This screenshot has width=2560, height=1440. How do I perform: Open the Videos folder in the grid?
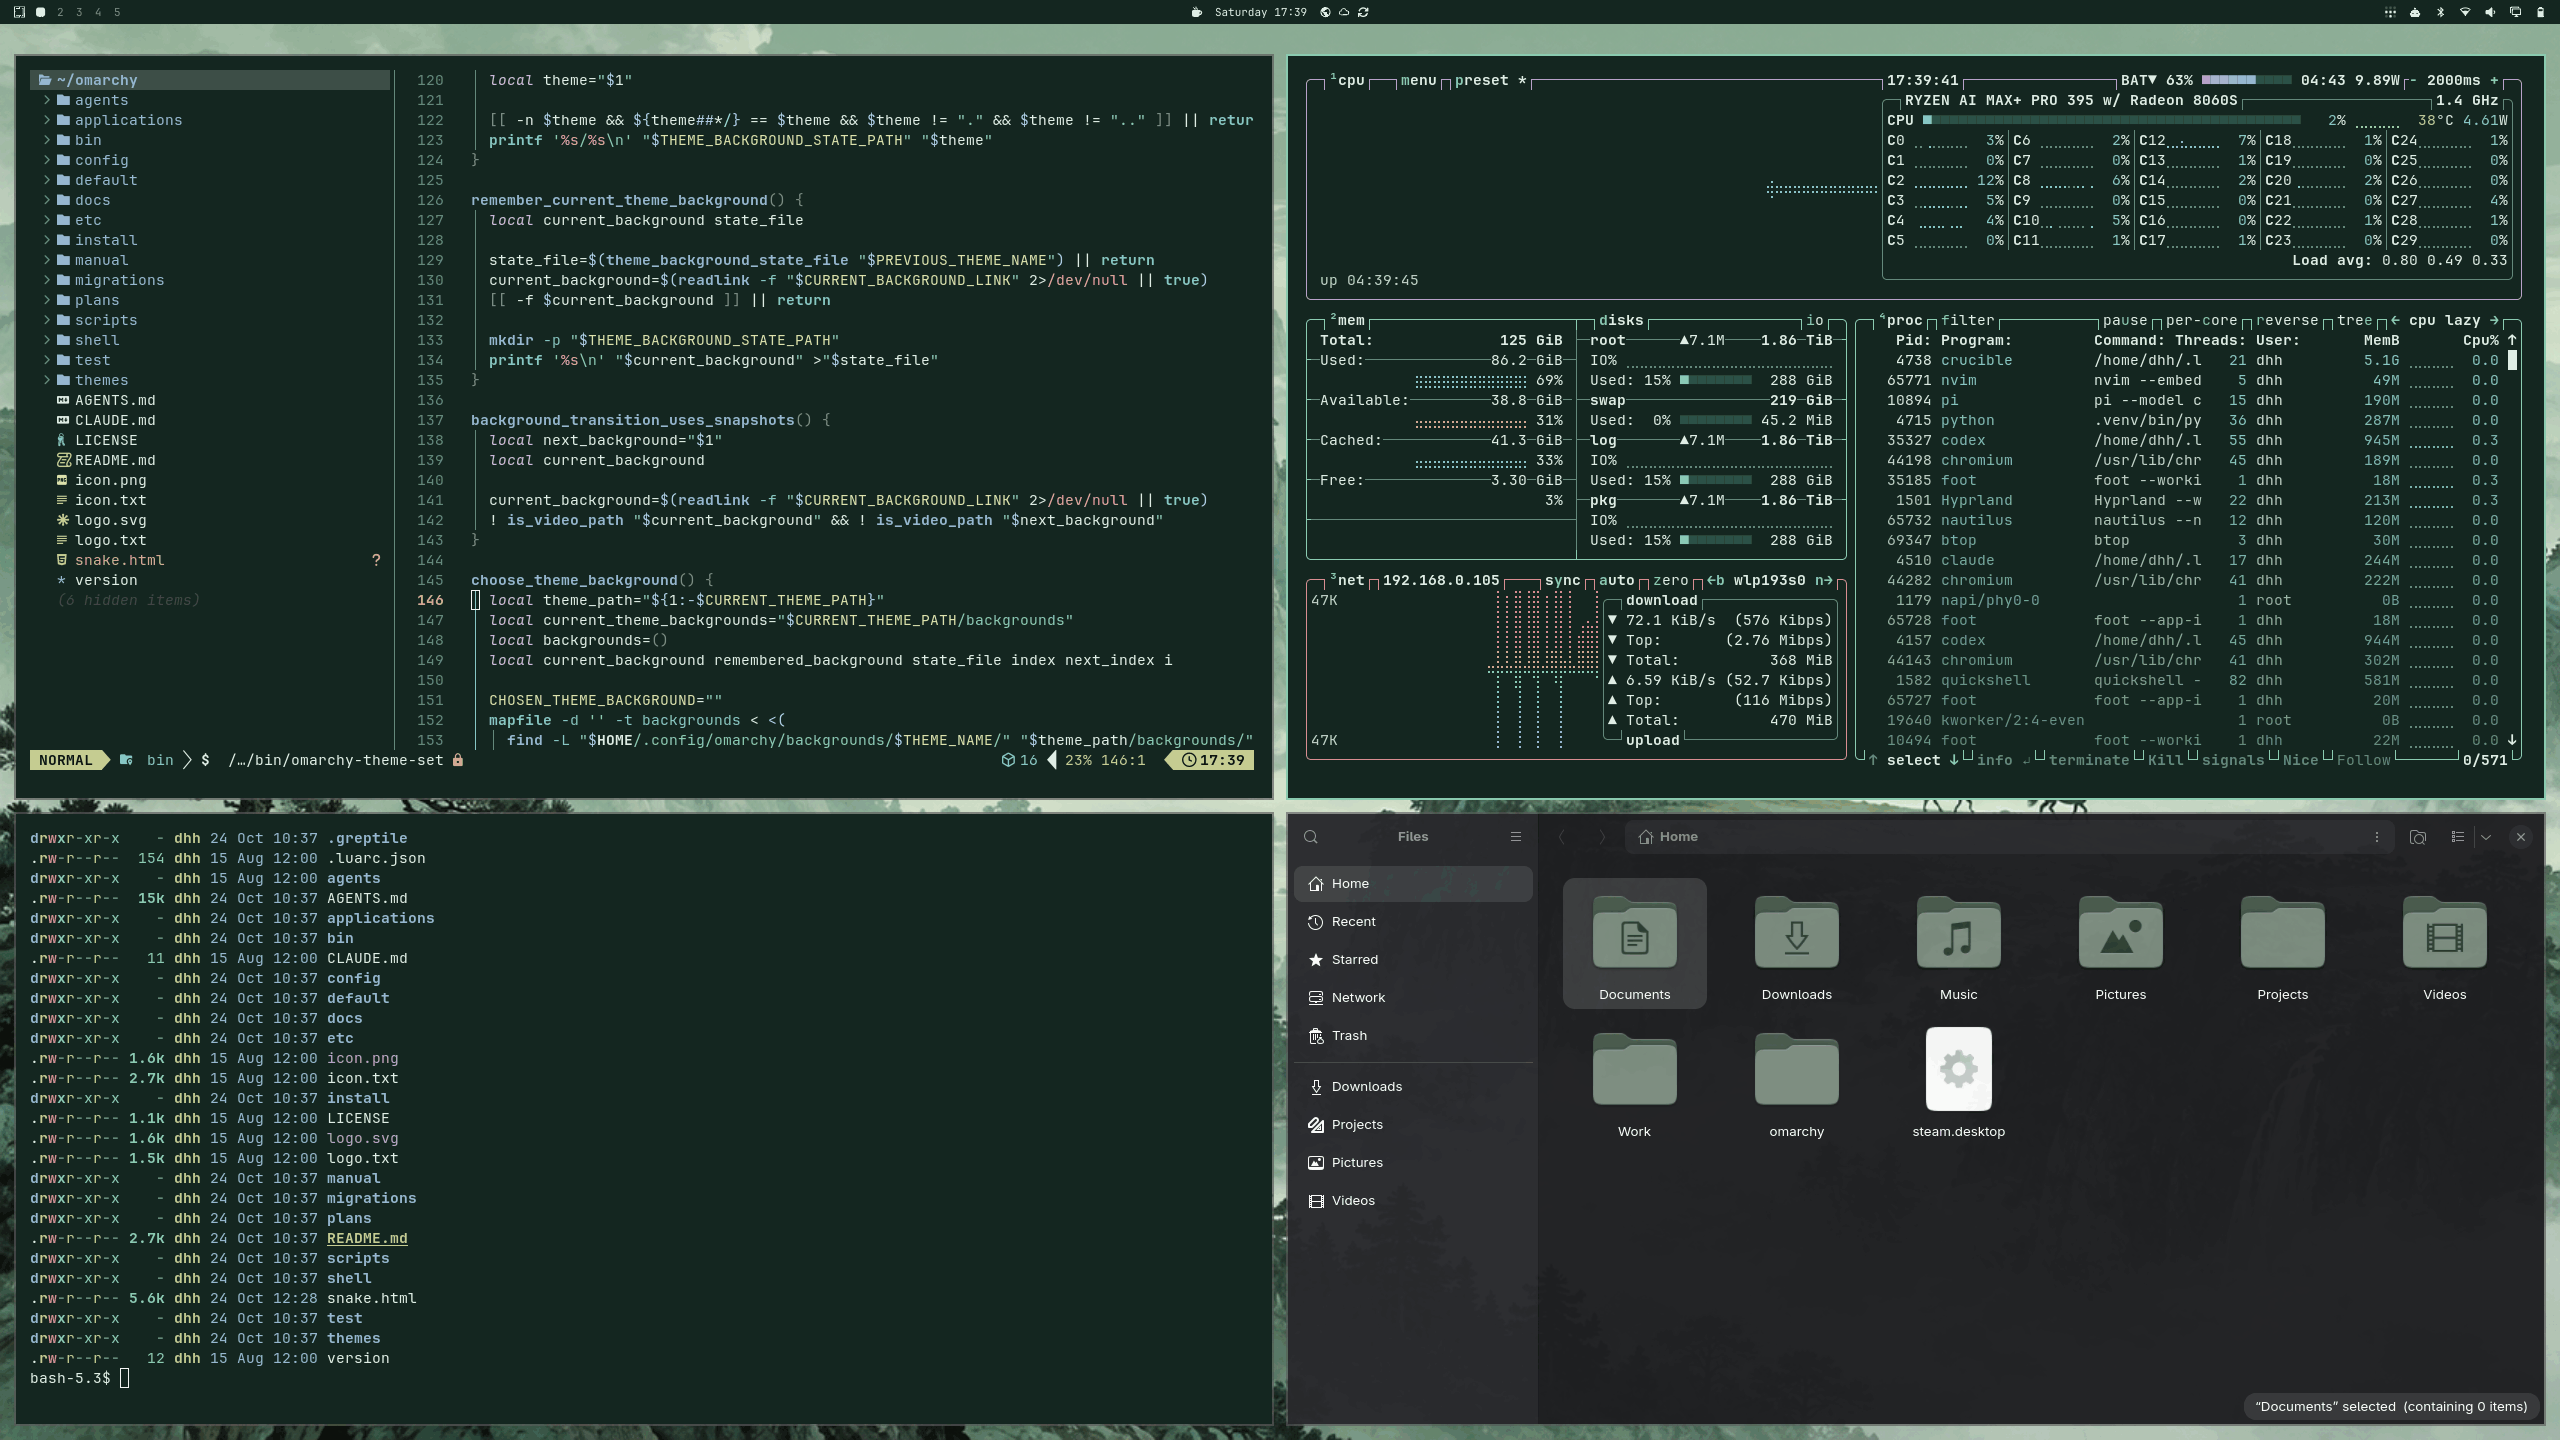[2444, 943]
